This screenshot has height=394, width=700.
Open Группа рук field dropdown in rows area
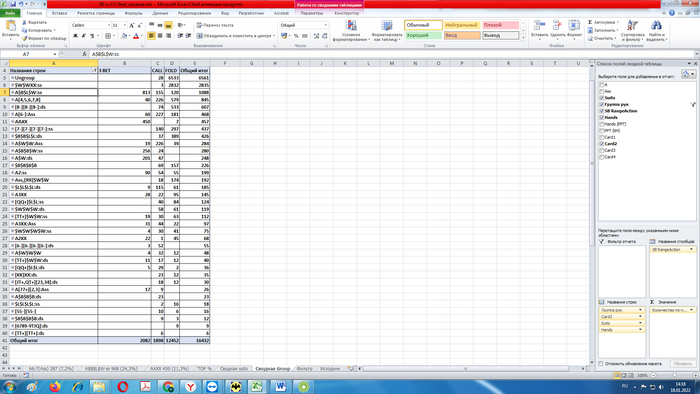(x=640, y=310)
